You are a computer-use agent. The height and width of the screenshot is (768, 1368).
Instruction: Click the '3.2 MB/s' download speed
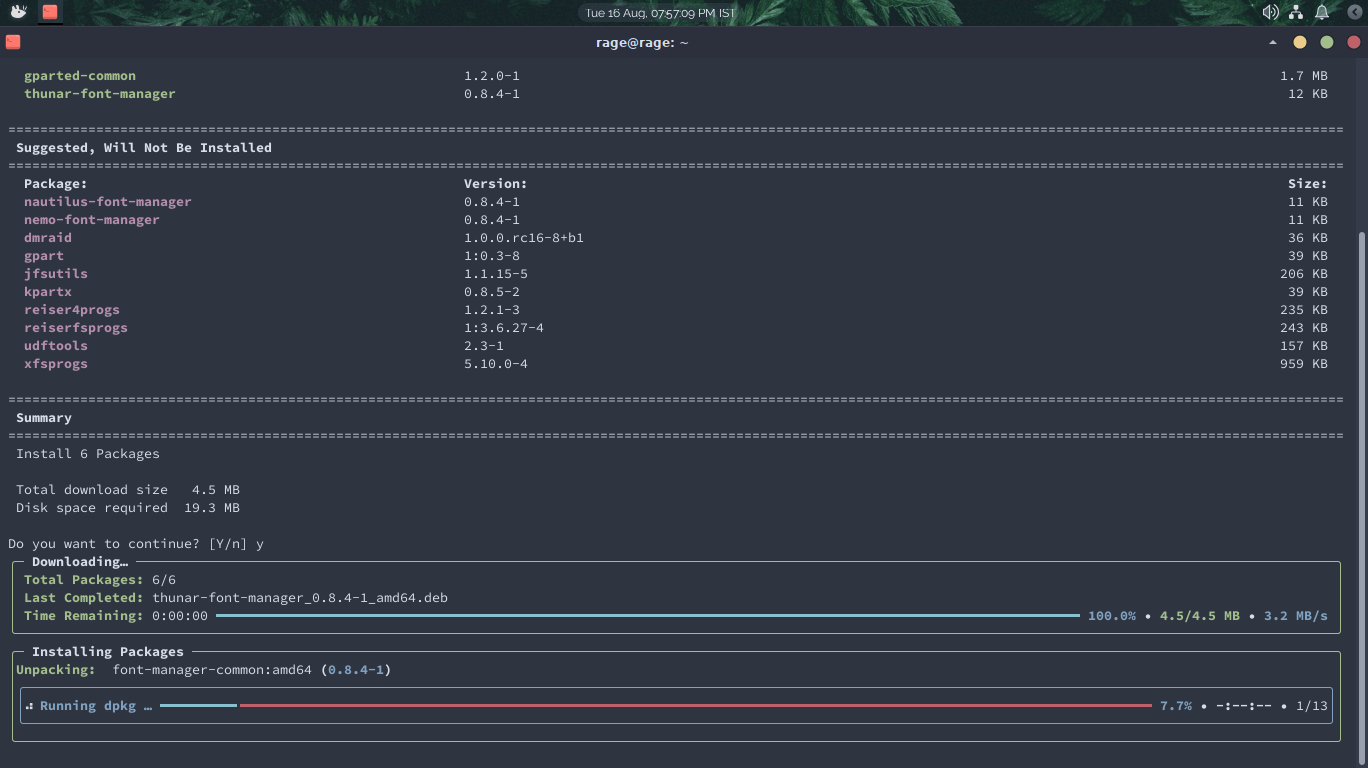1296,616
